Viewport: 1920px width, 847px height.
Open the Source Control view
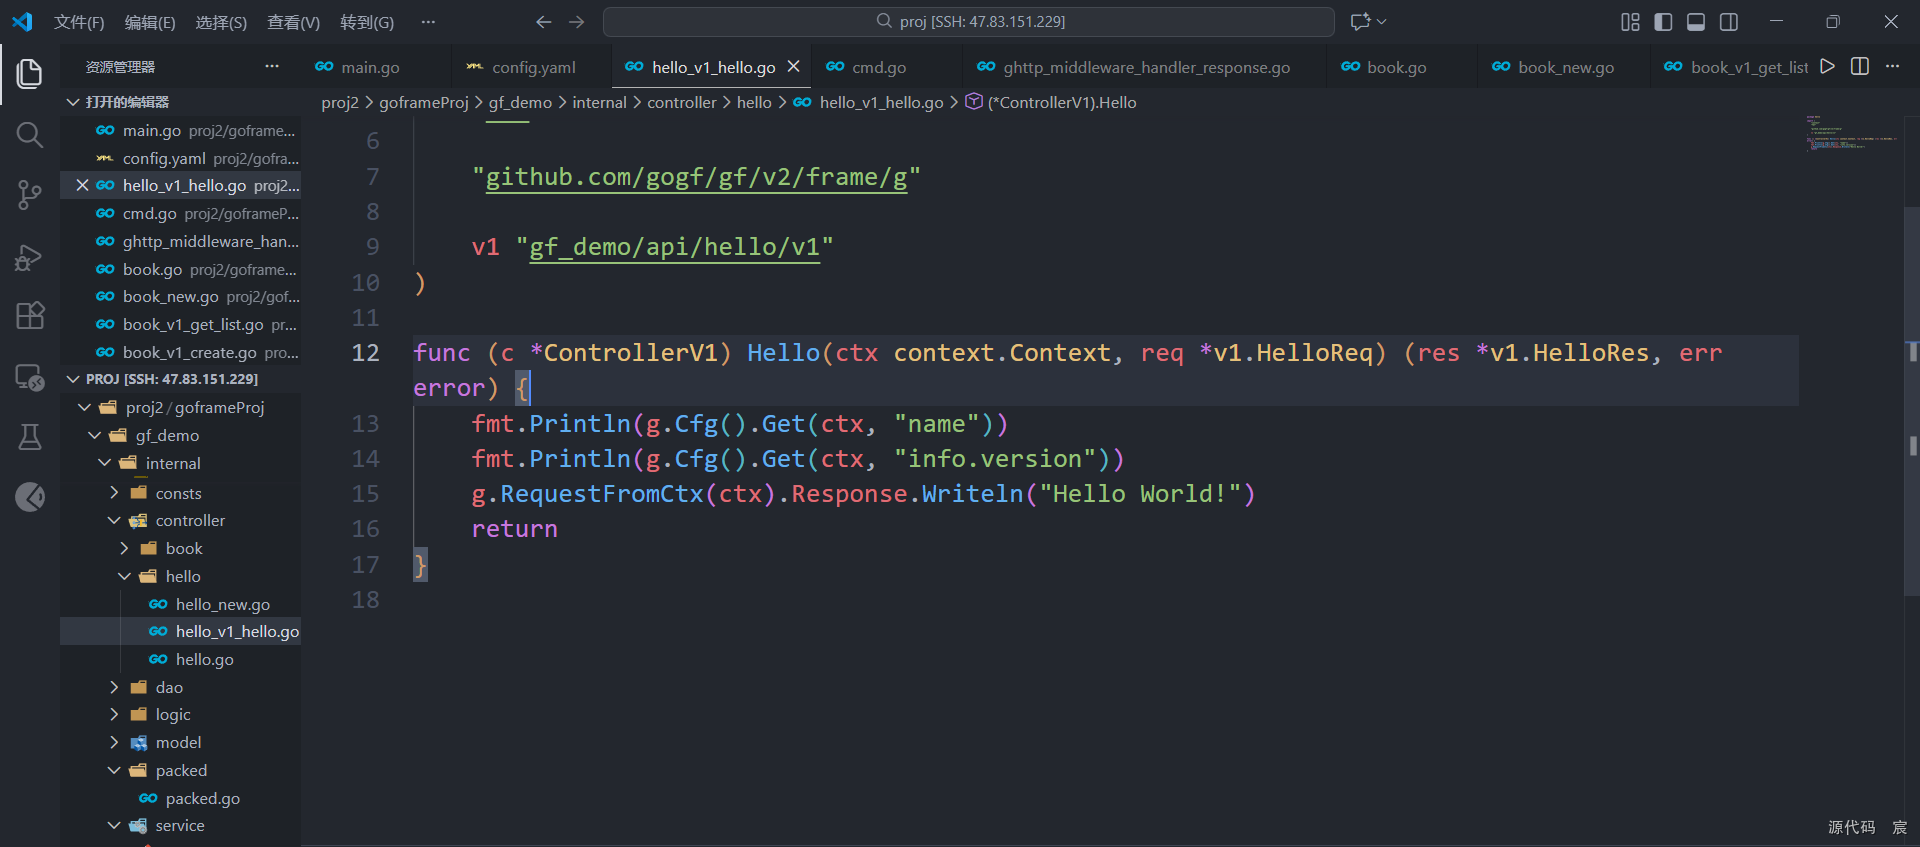click(x=30, y=195)
